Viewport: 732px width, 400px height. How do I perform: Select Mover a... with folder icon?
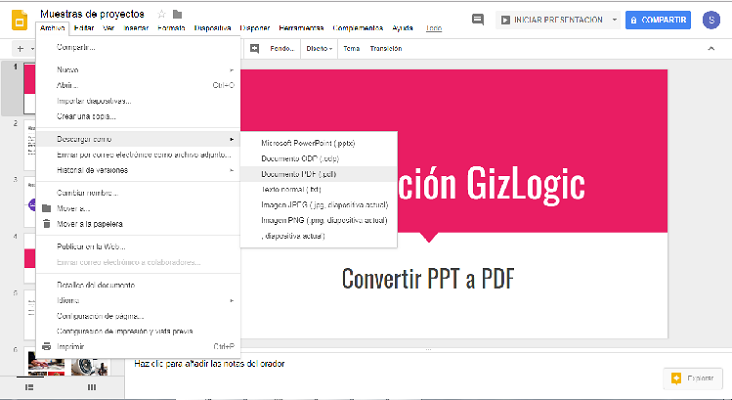[138, 208]
